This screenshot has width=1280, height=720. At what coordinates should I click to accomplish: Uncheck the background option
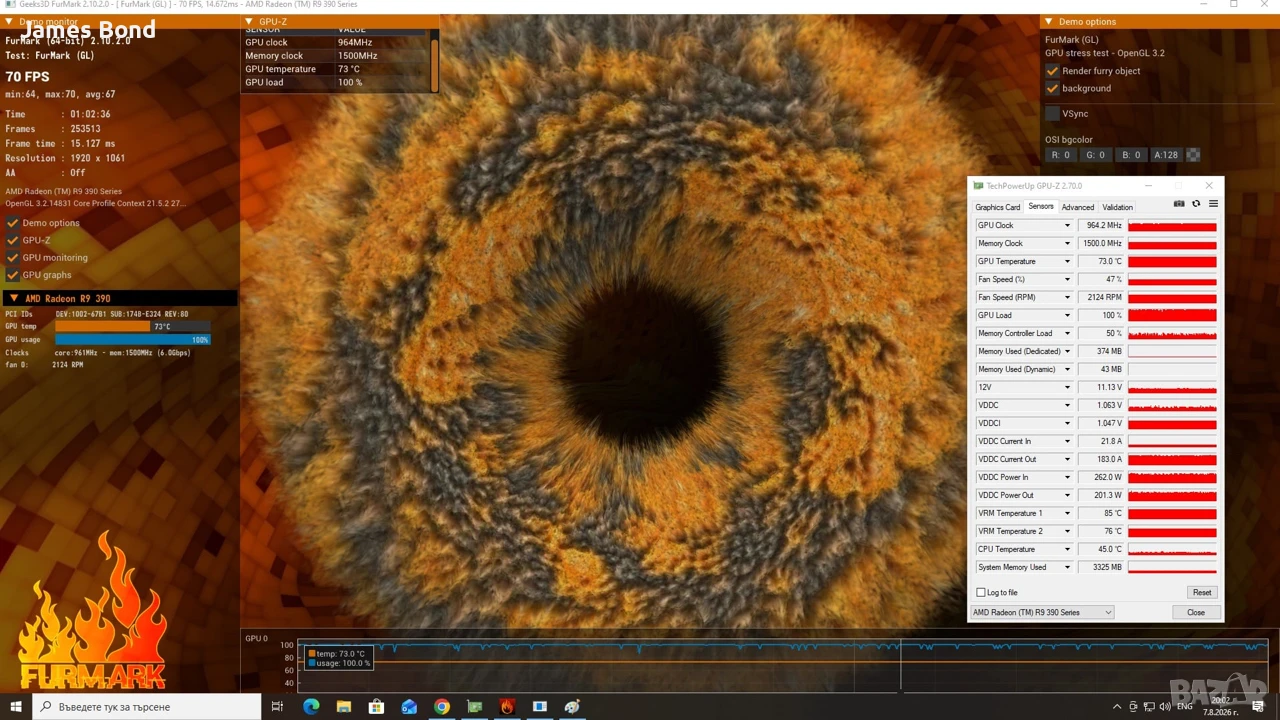(x=1052, y=88)
